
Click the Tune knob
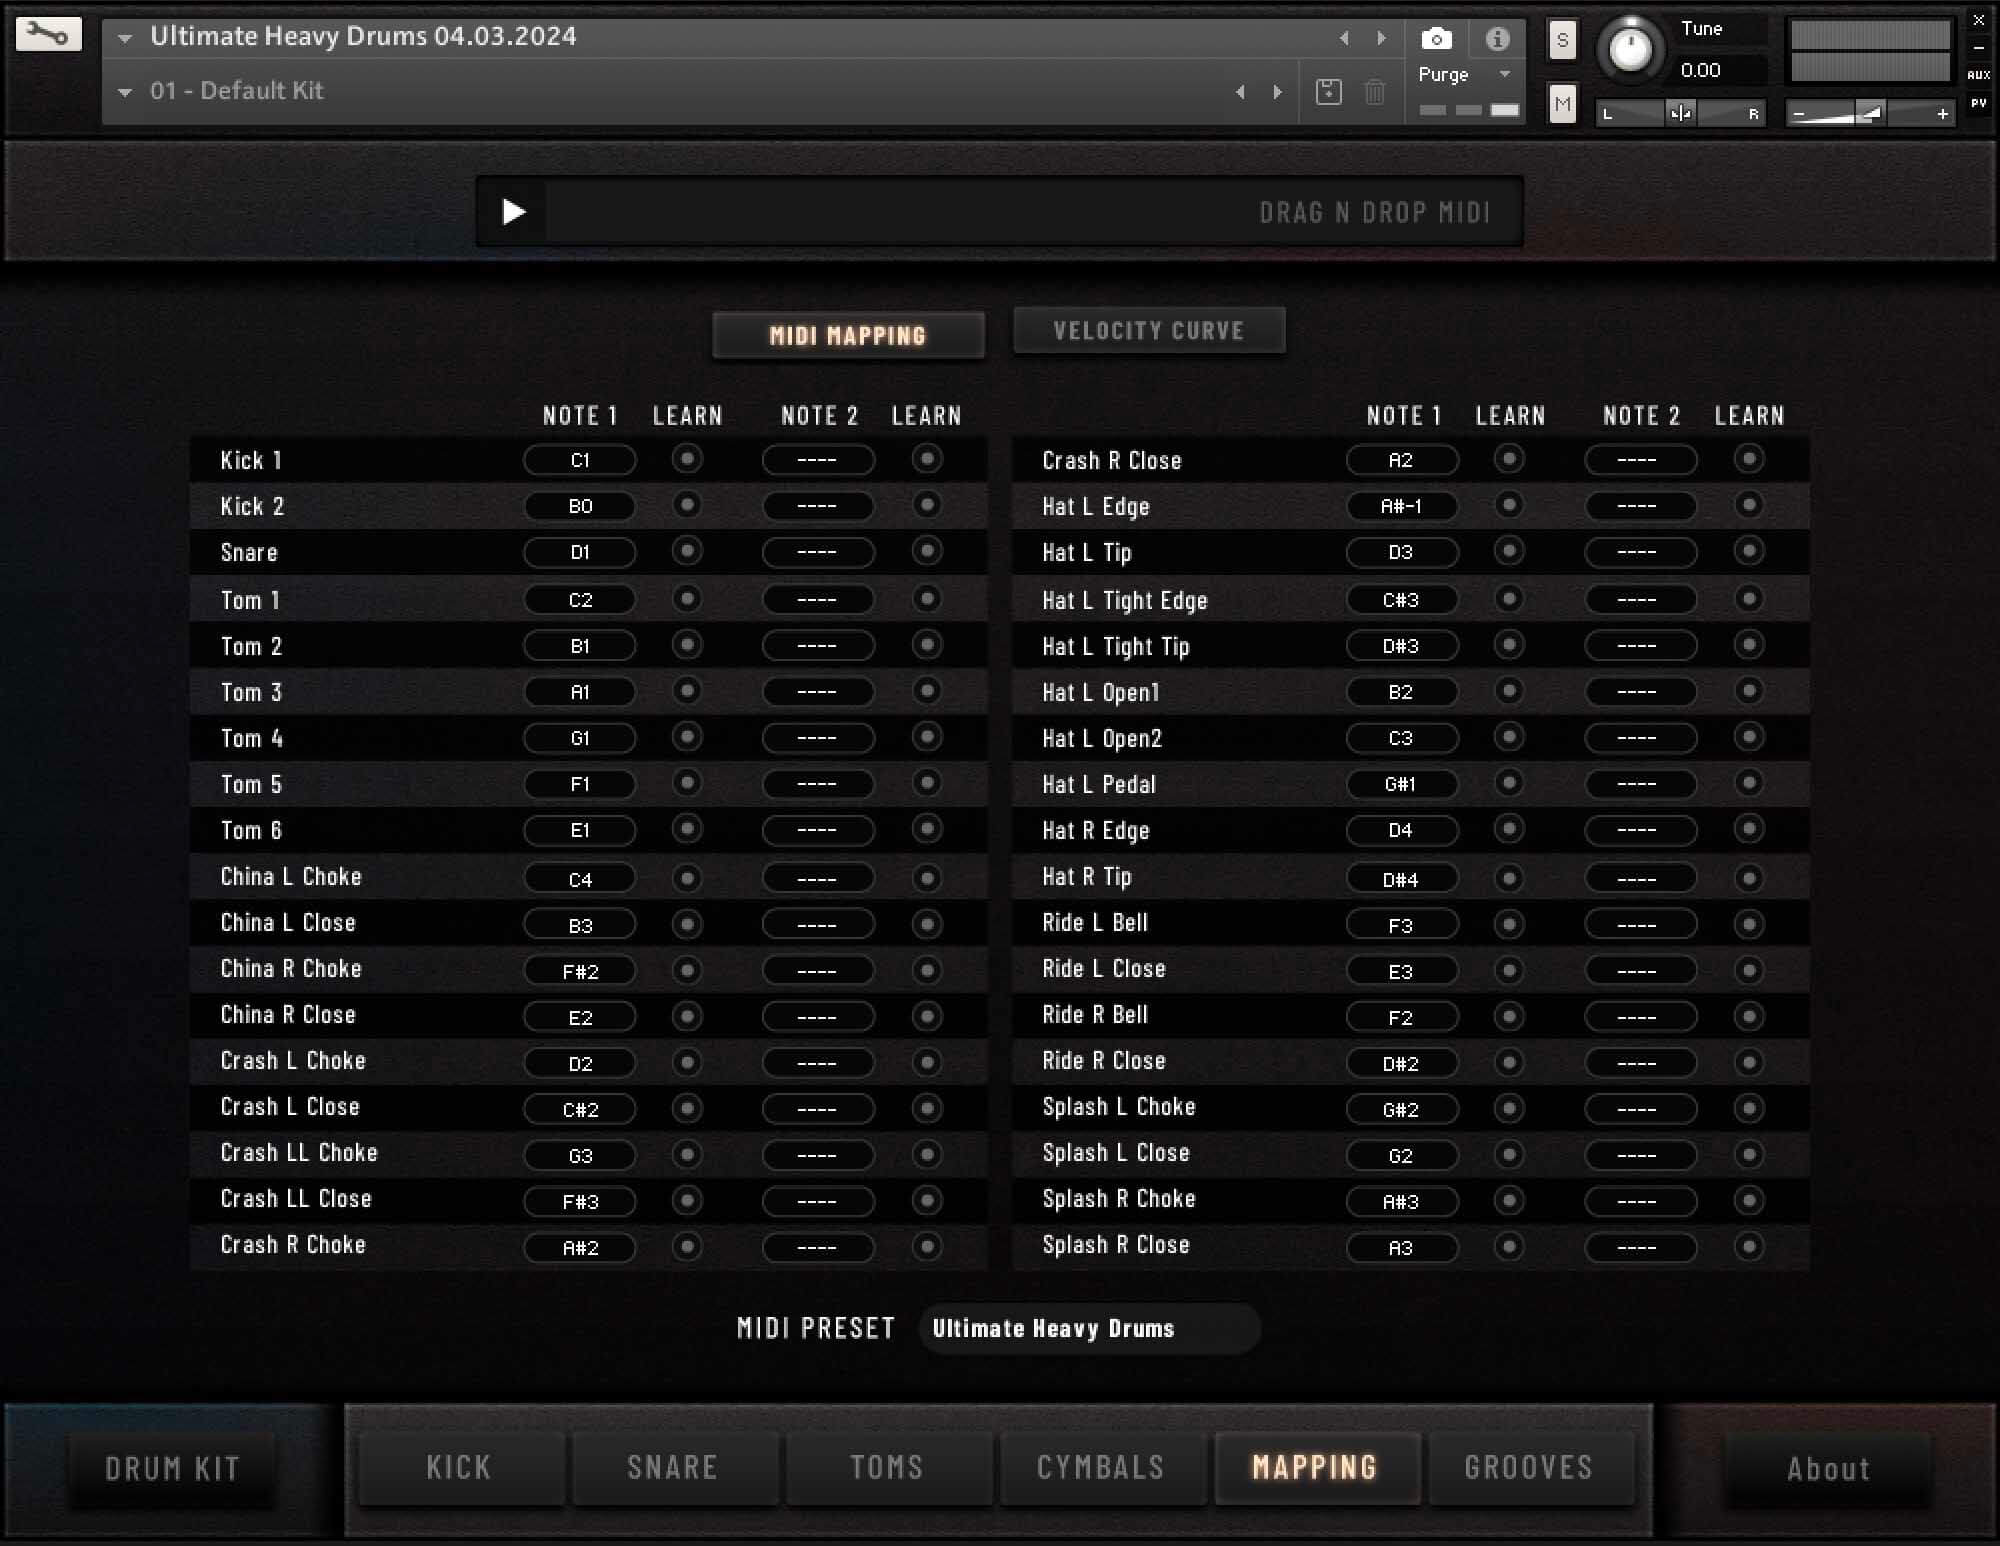point(1630,49)
